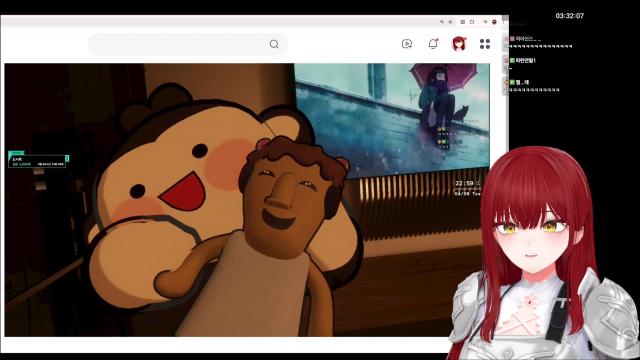Screen dimensions: 640x360
Task: Open the browser profile icon in toolbar
Action: [494, 22]
